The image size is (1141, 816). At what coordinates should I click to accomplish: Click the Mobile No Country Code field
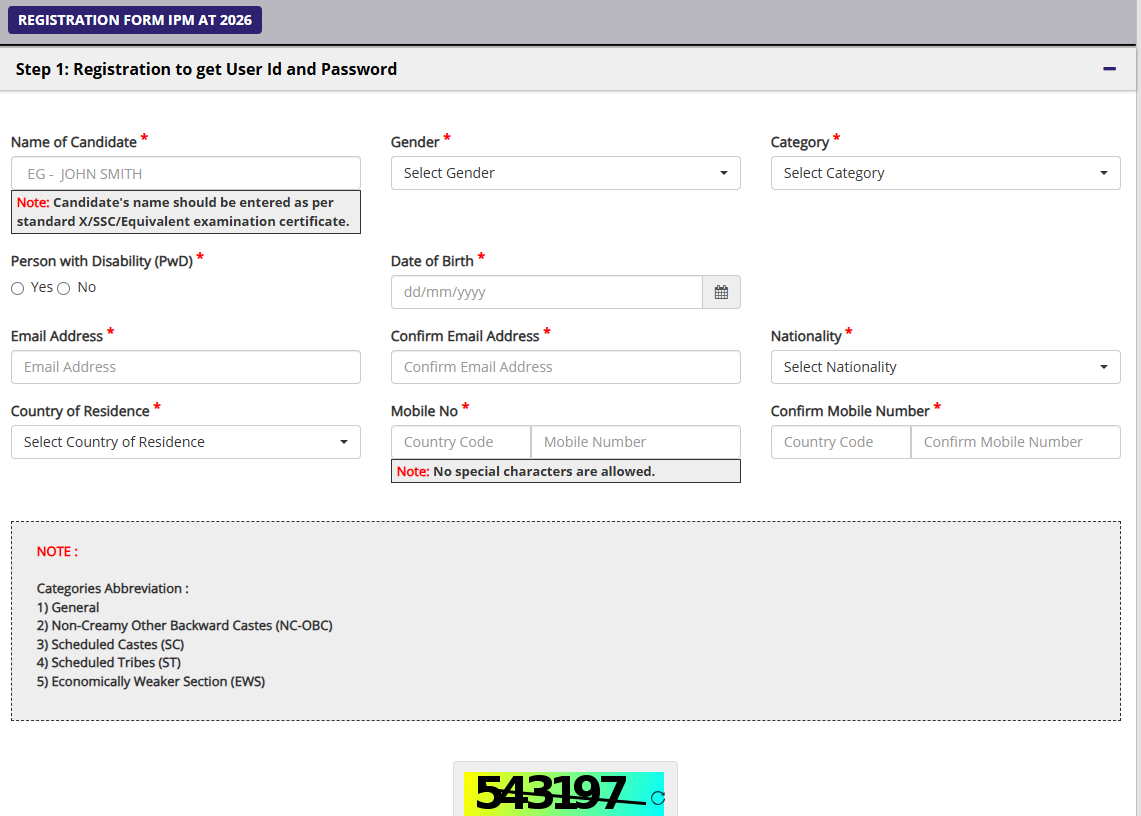pos(460,442)
